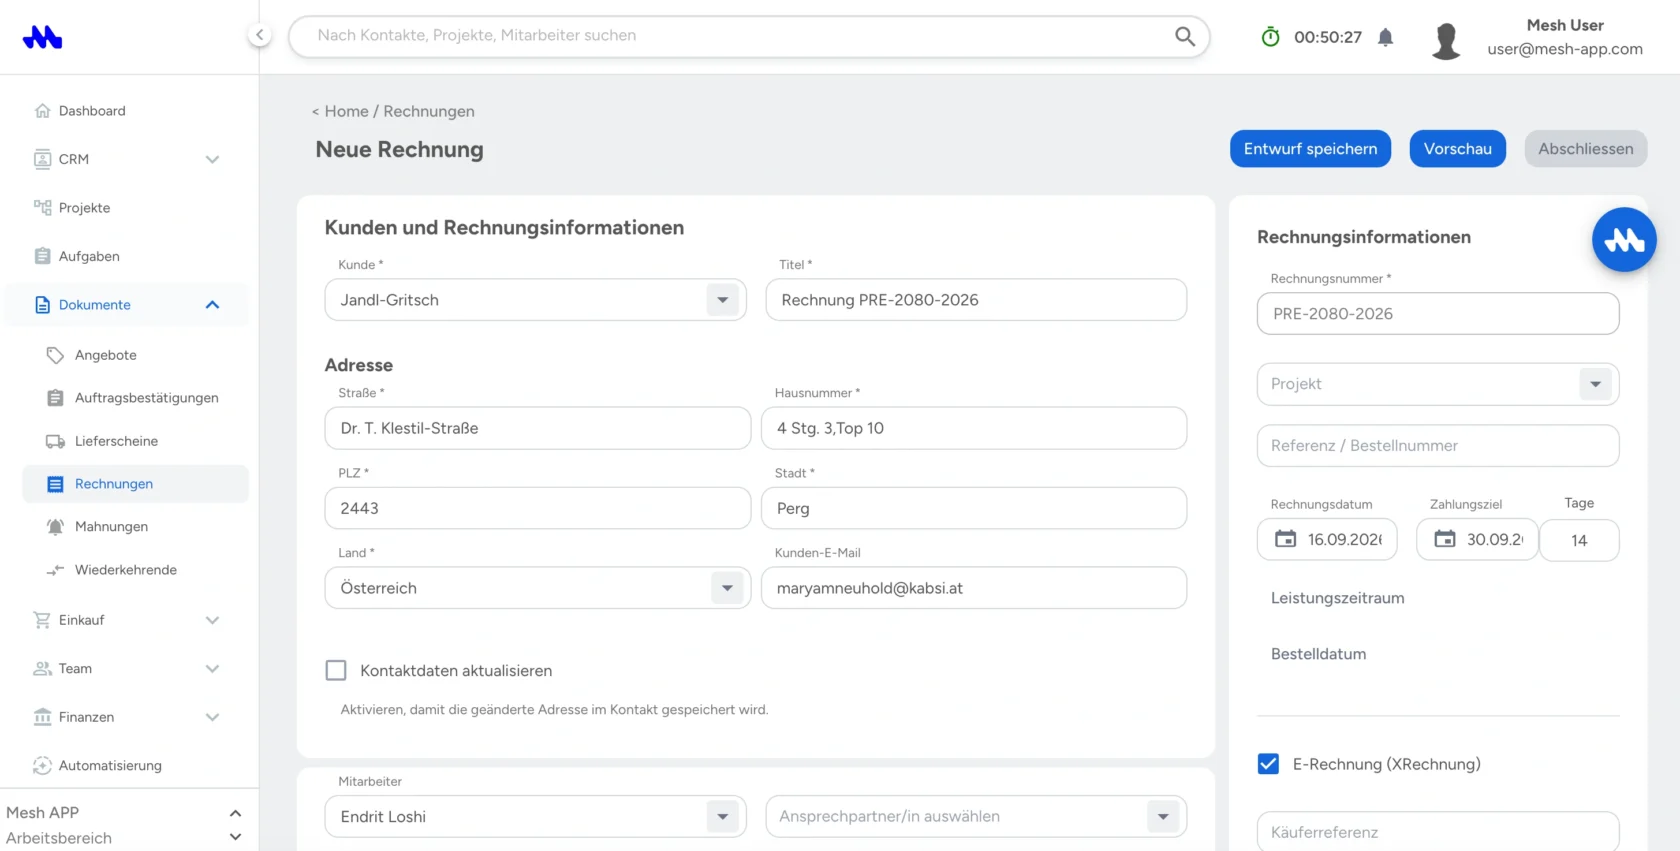Collapse the Dokumente section chevron
Screen dimensions: 1680x851
coord(212,305)
